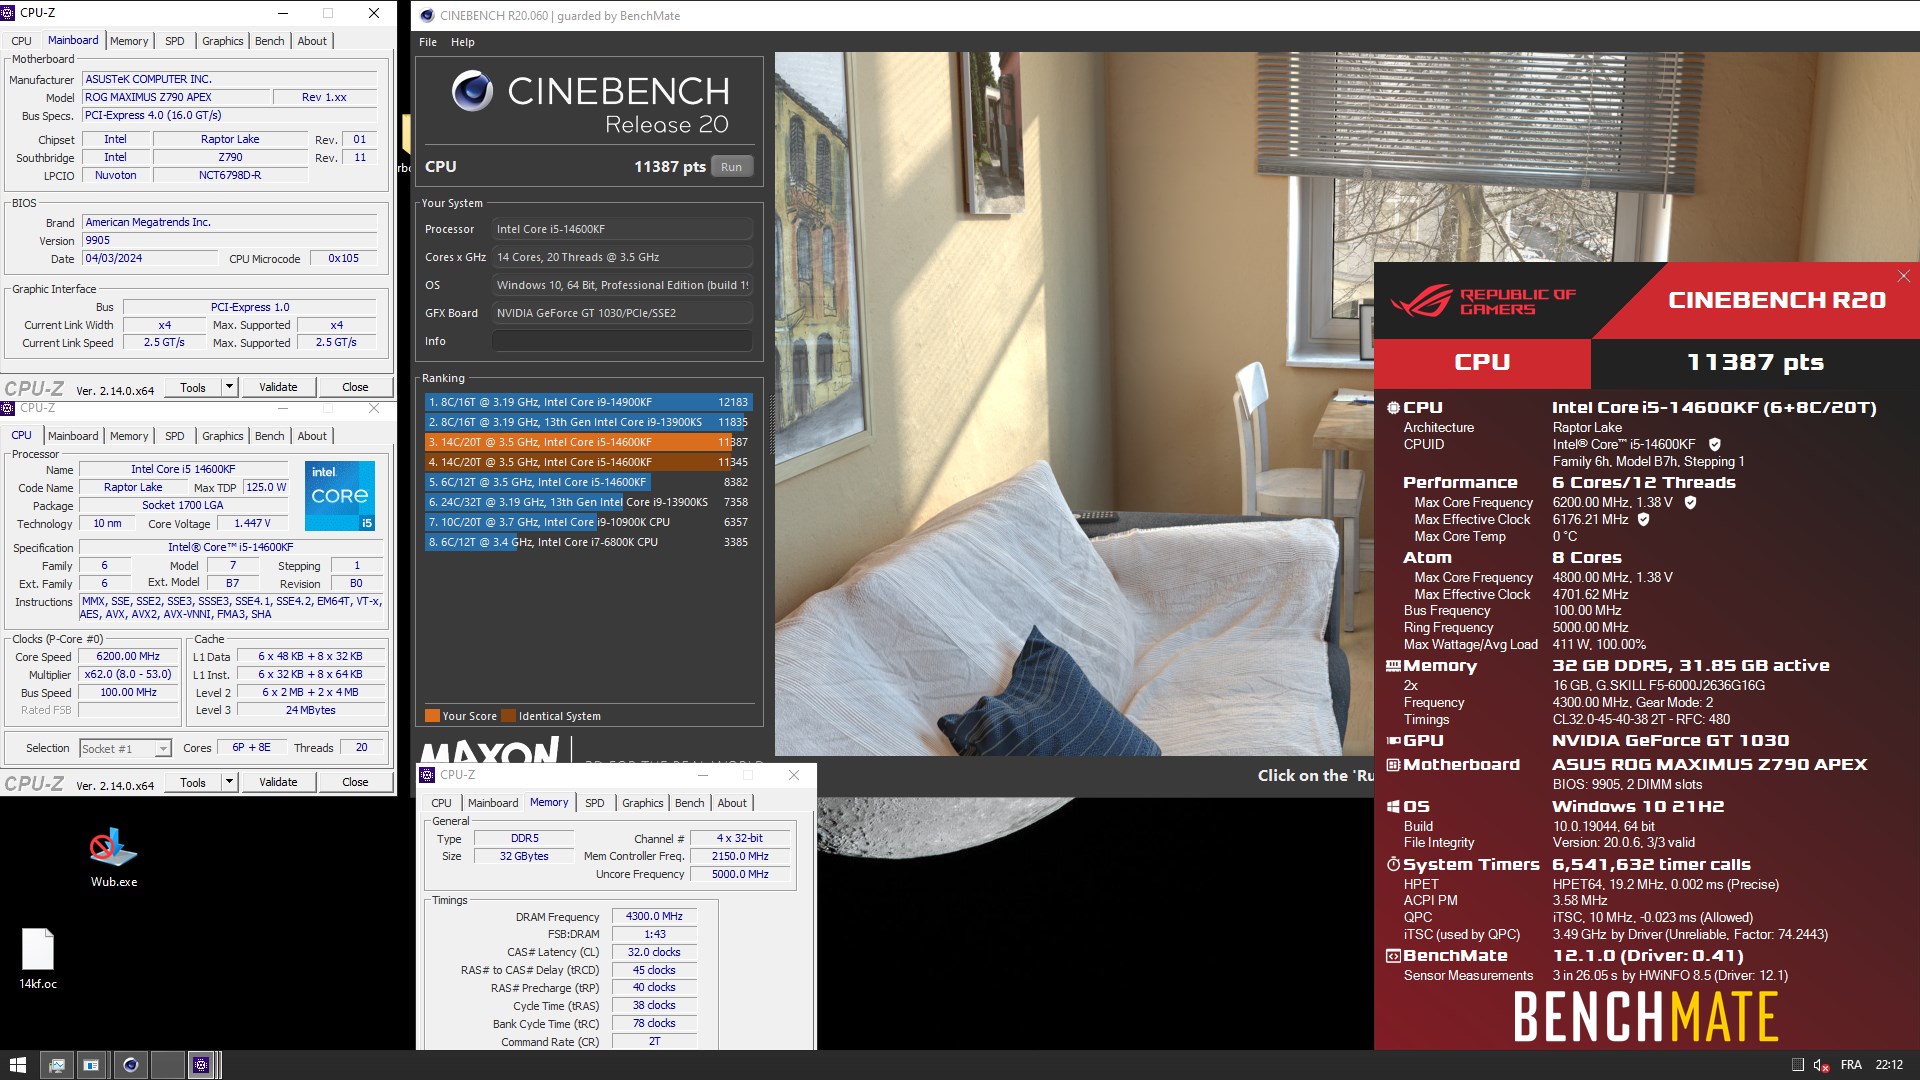Click the shield icon after 6176.21 MHz
The height and width of the screenshot is (1080, 1920).
pos(1643,519)
